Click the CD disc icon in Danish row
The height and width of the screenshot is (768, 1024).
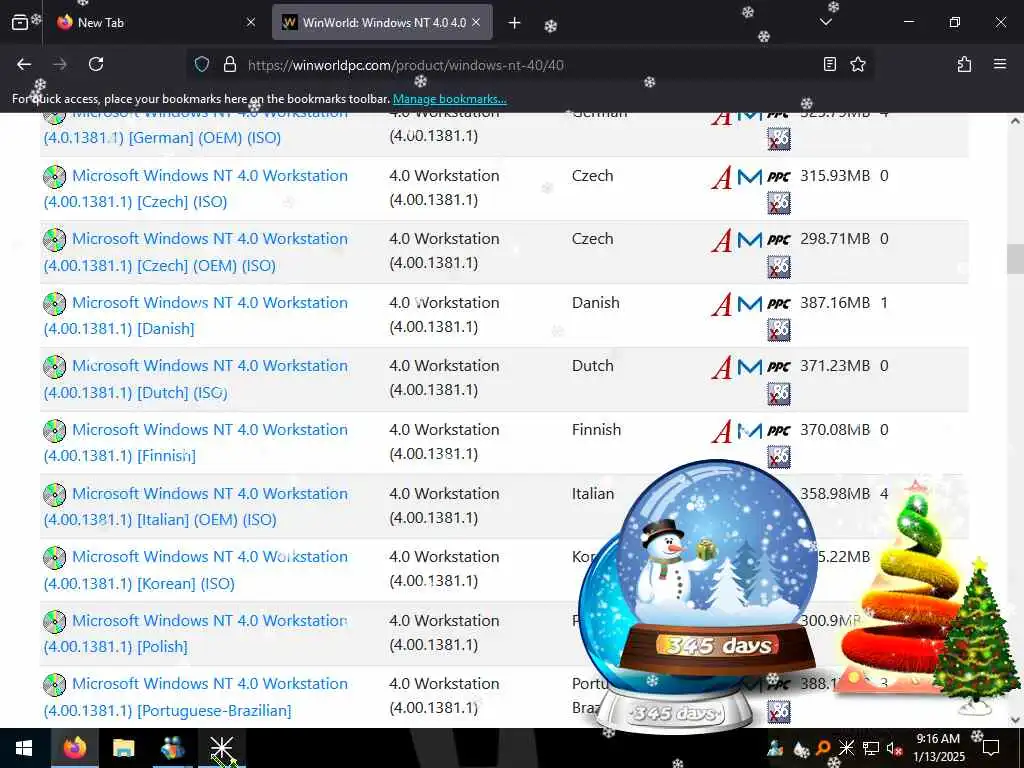click(55, 304)
